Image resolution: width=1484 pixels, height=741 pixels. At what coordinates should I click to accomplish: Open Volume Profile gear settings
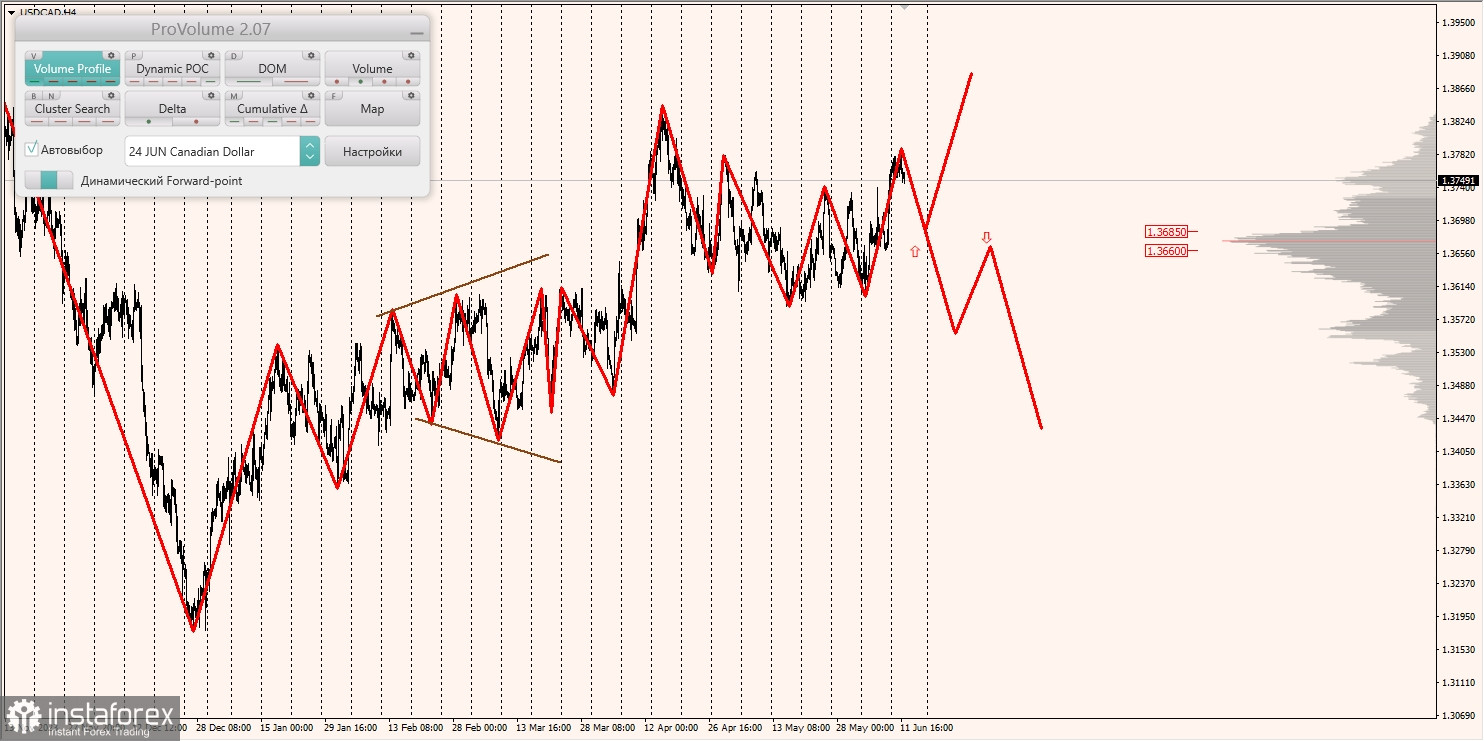(x=111, y=55)
